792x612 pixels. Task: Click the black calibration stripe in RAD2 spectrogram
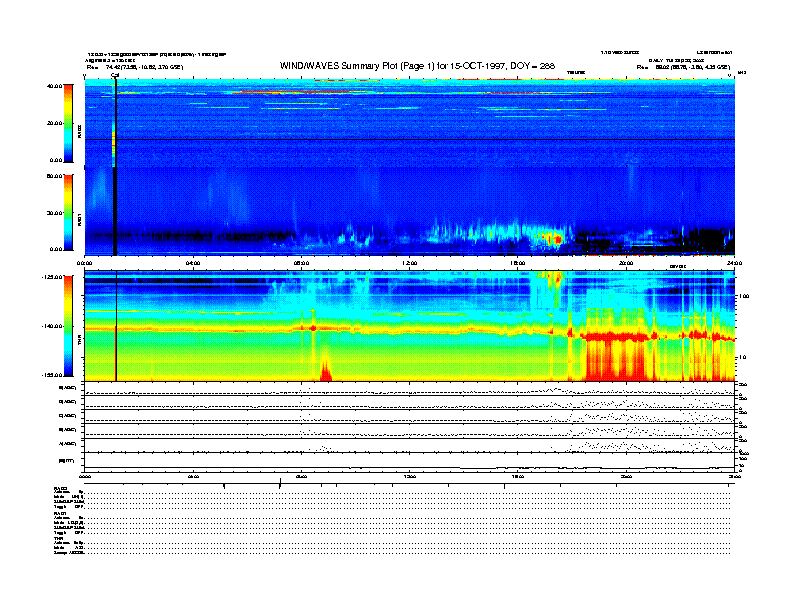[x=116, y=123]
